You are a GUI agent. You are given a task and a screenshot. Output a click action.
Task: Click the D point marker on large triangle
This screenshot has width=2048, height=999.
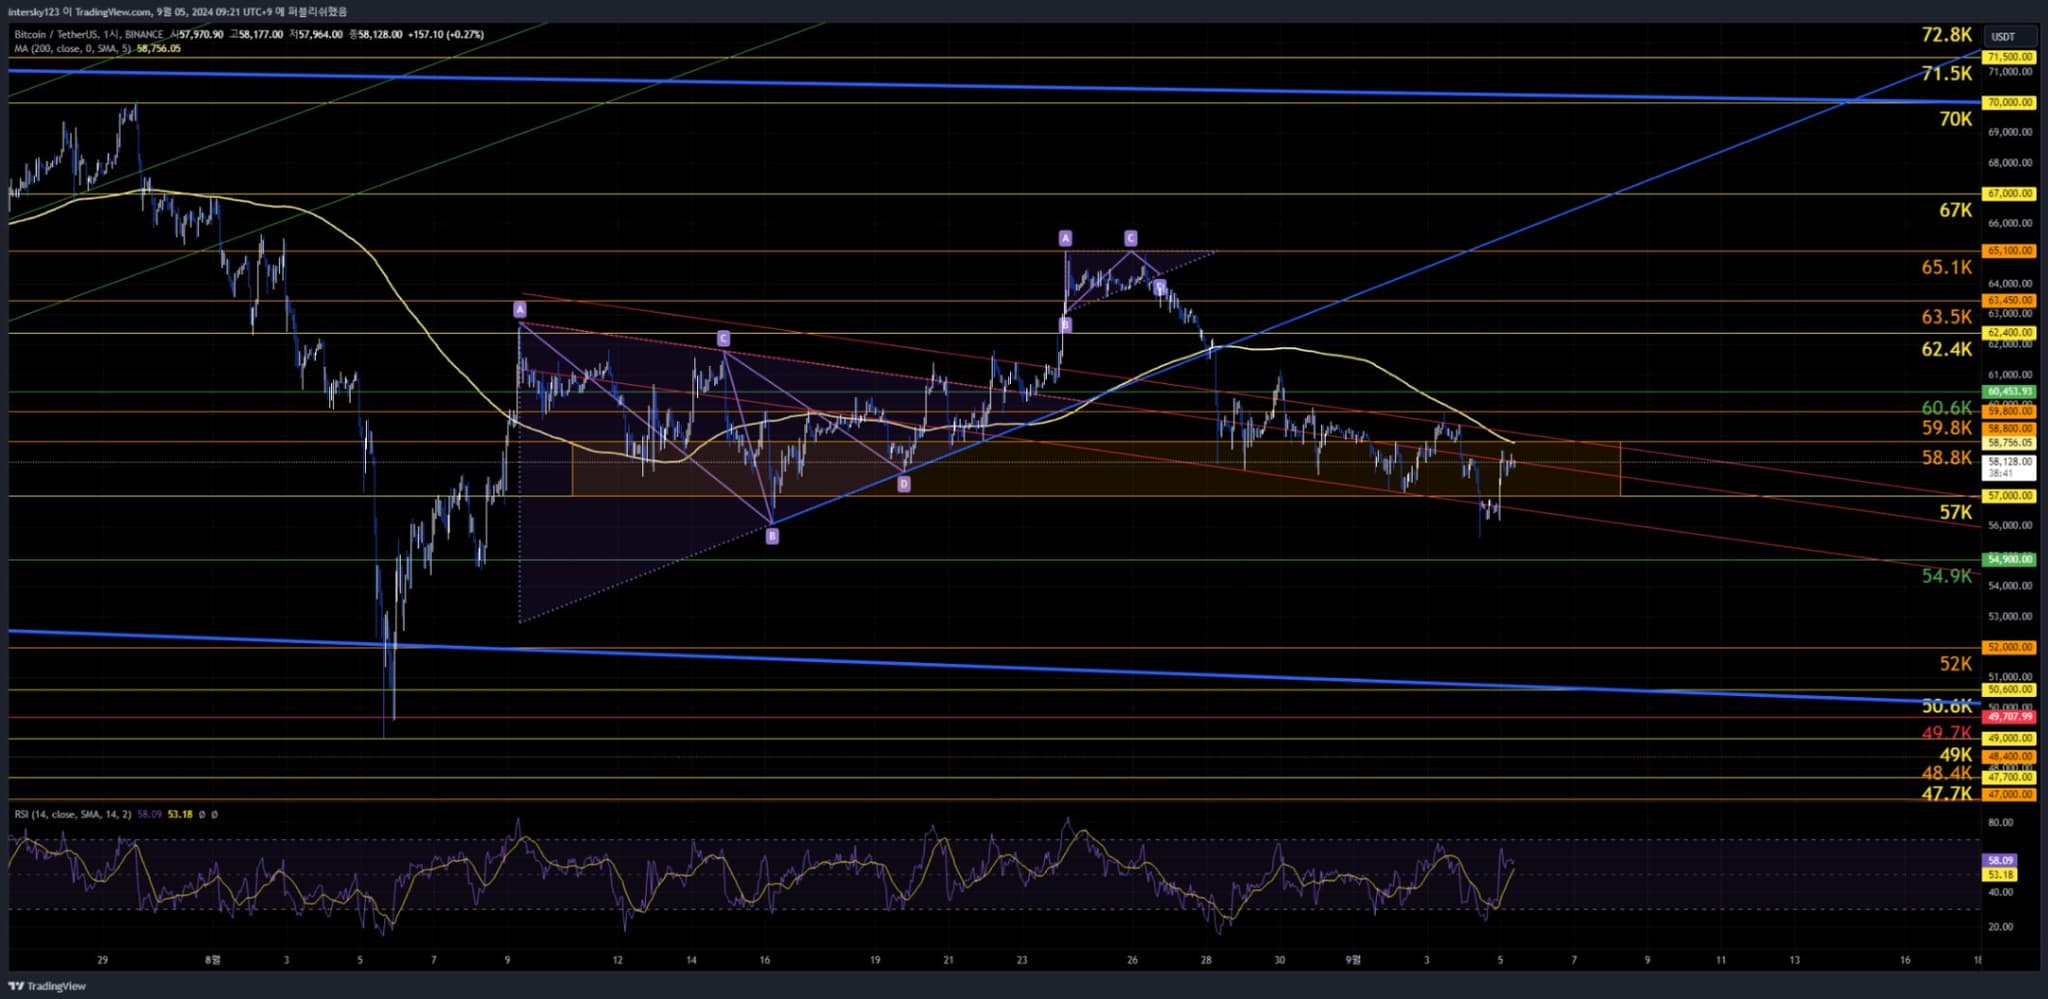coord(903,484)
